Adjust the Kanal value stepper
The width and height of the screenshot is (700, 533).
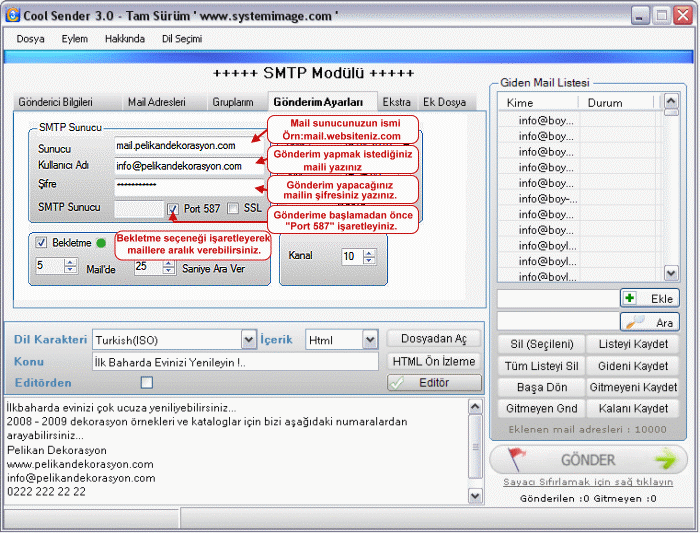point(369,256)
